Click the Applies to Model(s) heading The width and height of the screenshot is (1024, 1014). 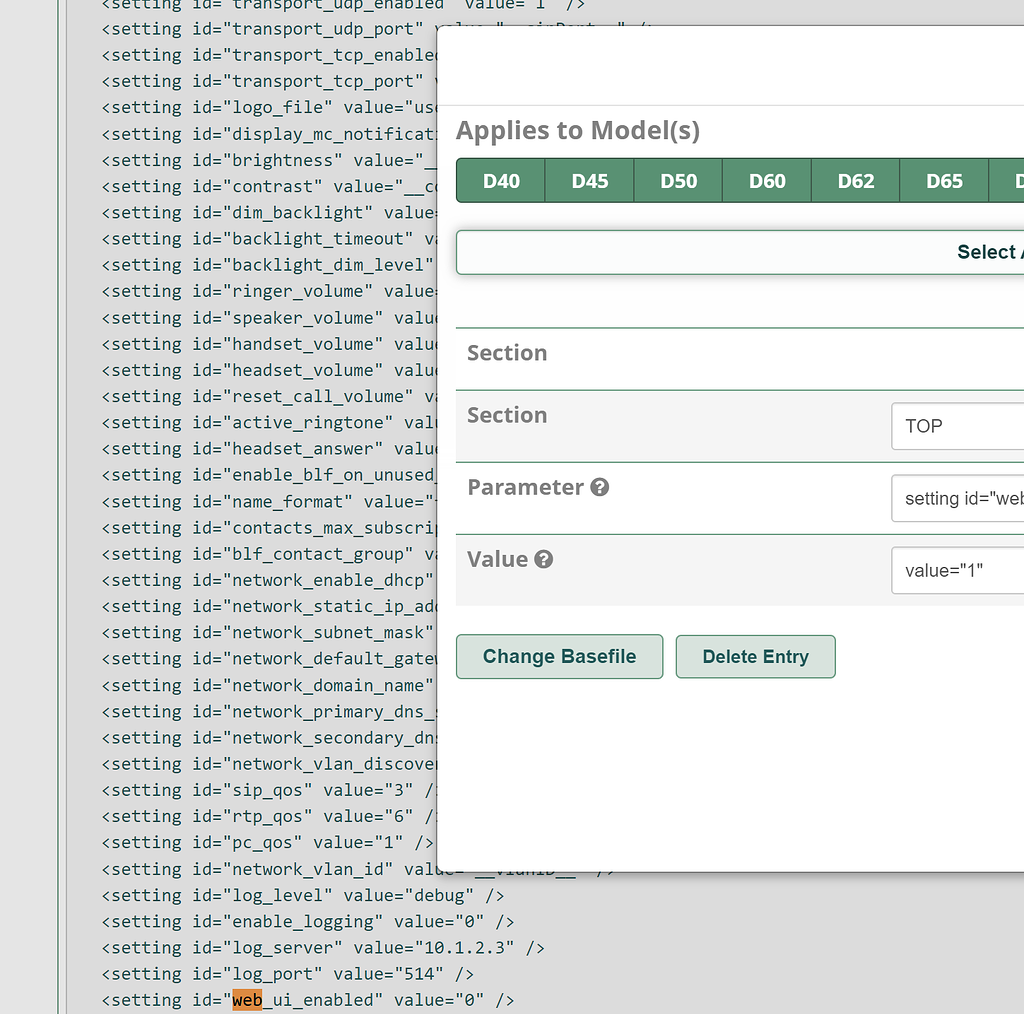(x=580, y=130)
